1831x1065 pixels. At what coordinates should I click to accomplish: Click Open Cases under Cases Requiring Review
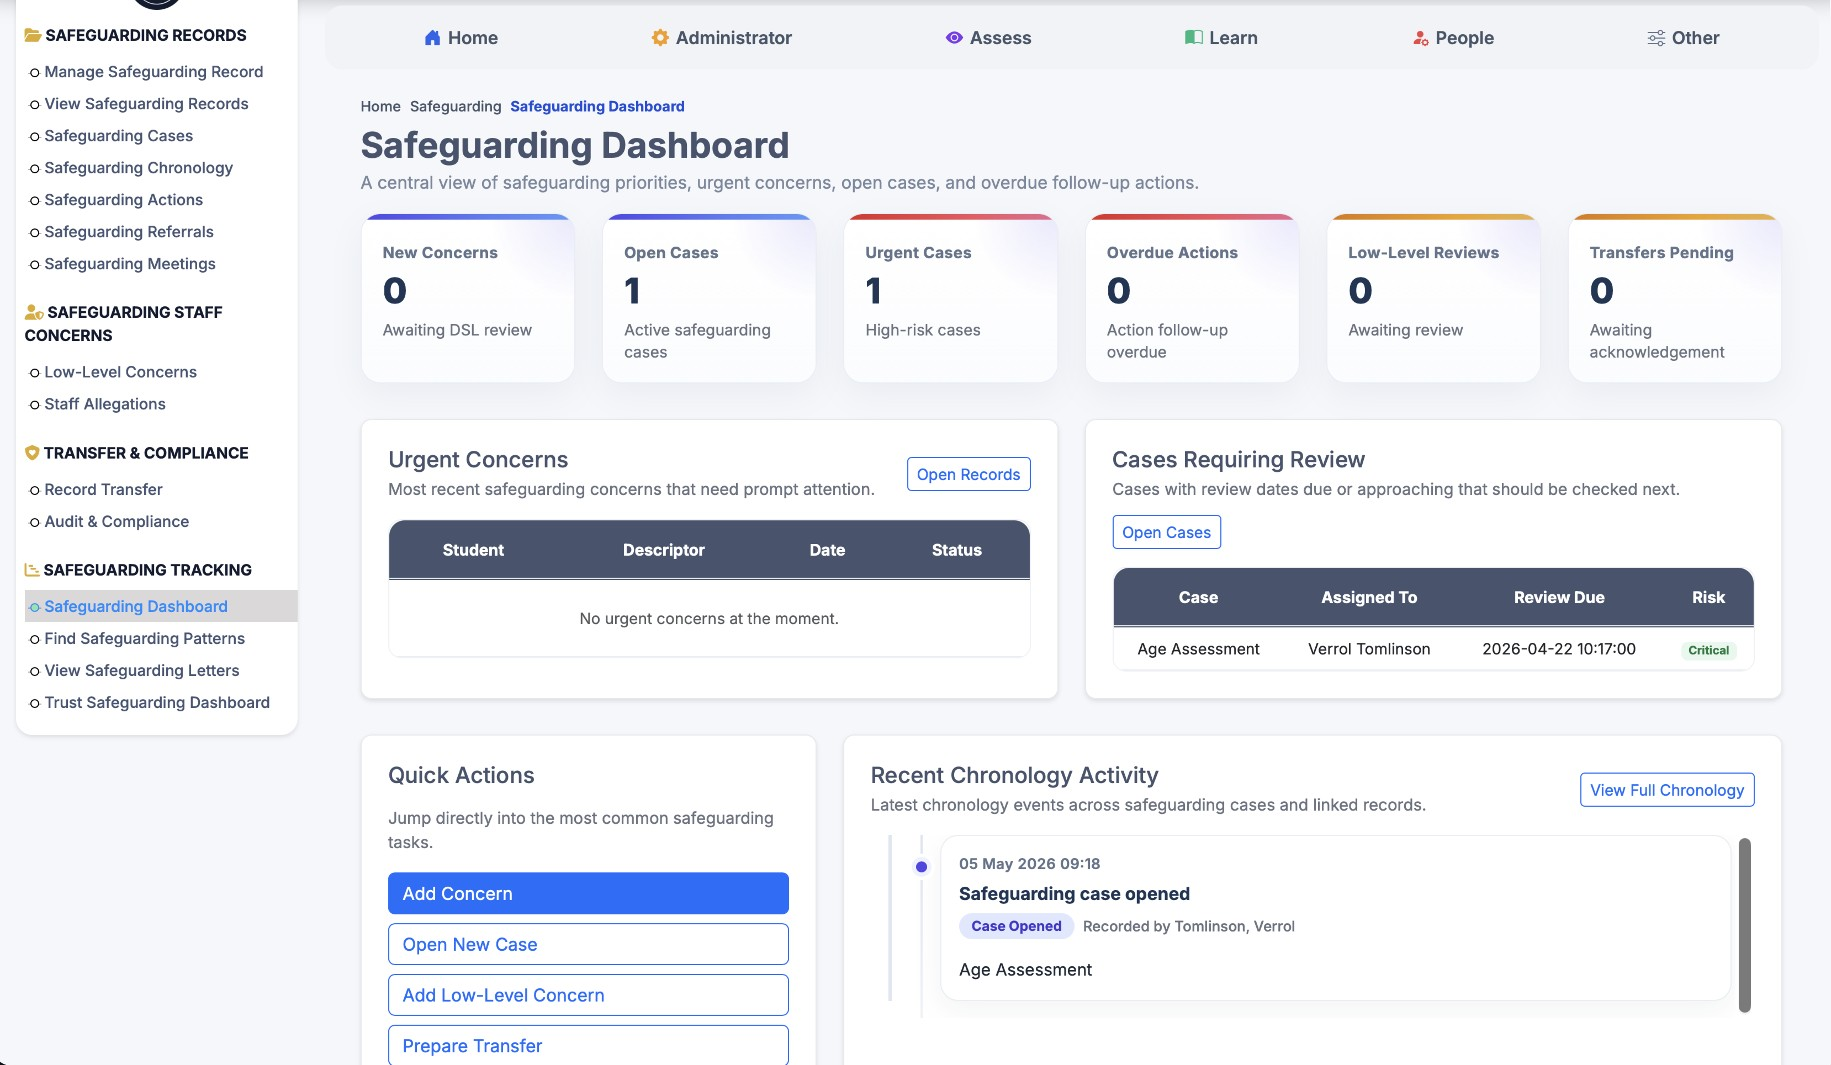[1166, 532]
